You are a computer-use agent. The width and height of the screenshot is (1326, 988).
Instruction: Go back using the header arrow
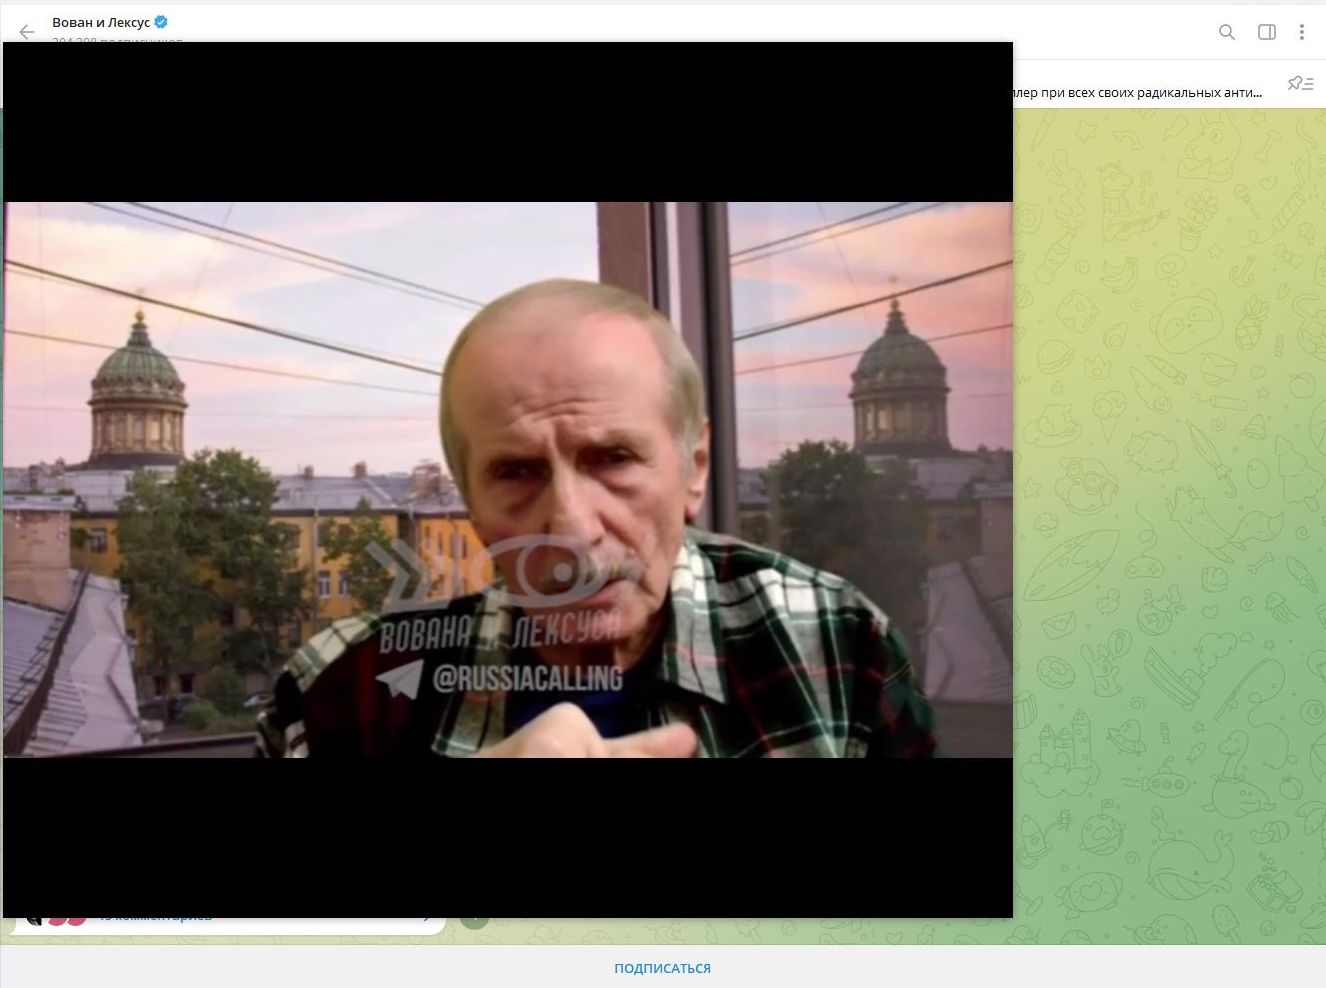27,32
